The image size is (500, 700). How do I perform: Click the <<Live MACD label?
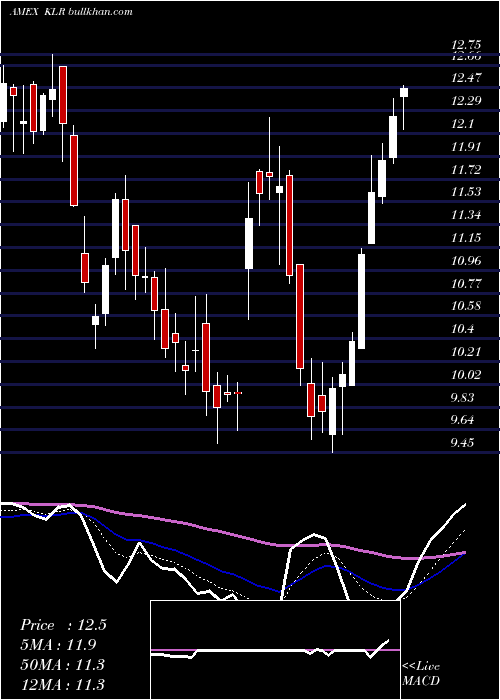(421, 674)
